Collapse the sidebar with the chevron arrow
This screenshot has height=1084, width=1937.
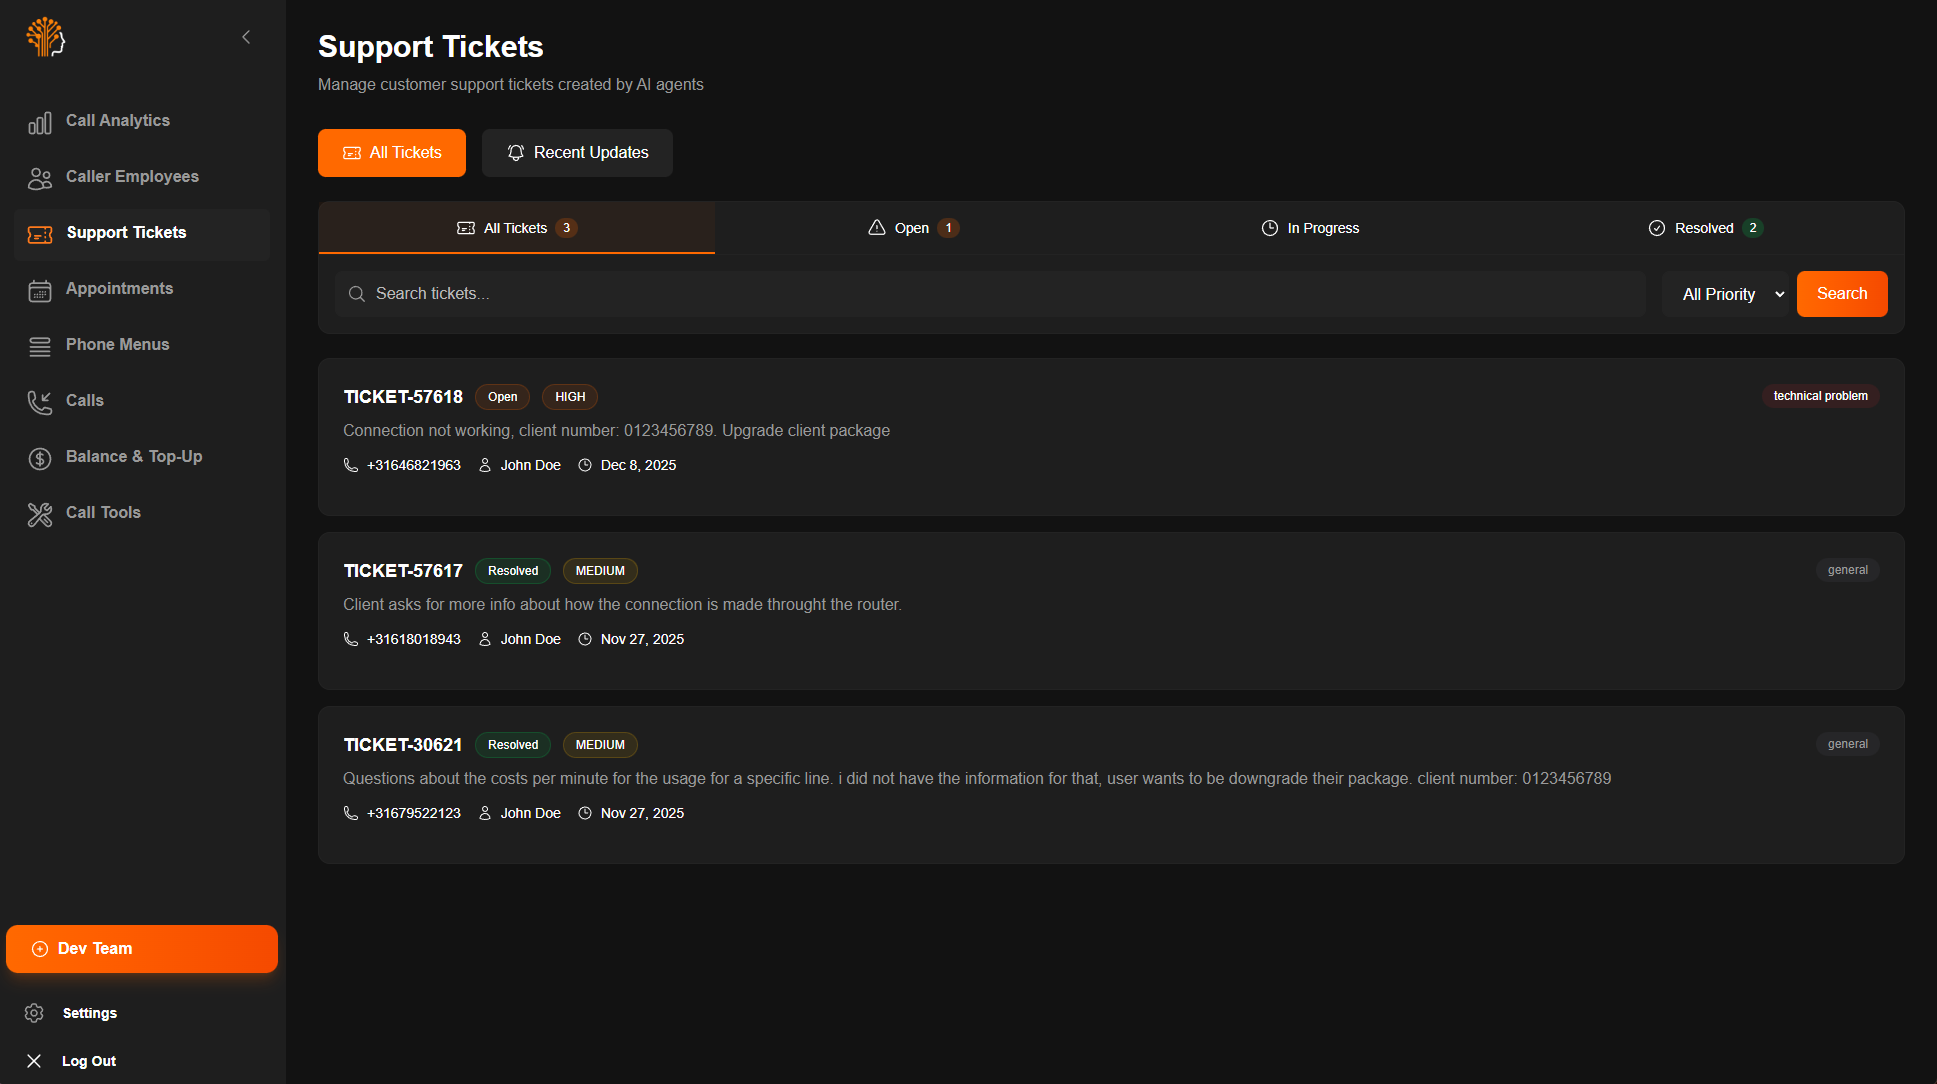click(246, 37)
